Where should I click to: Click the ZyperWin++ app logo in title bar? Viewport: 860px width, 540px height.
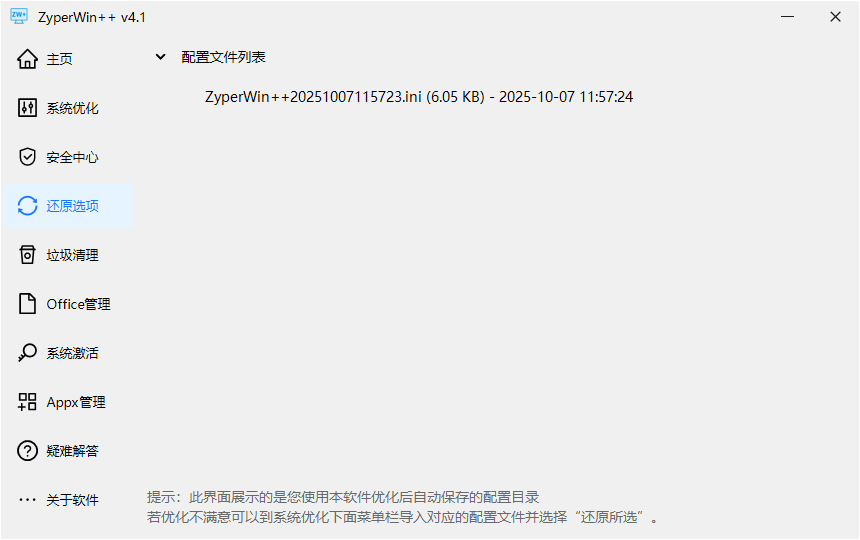(19, 16)
